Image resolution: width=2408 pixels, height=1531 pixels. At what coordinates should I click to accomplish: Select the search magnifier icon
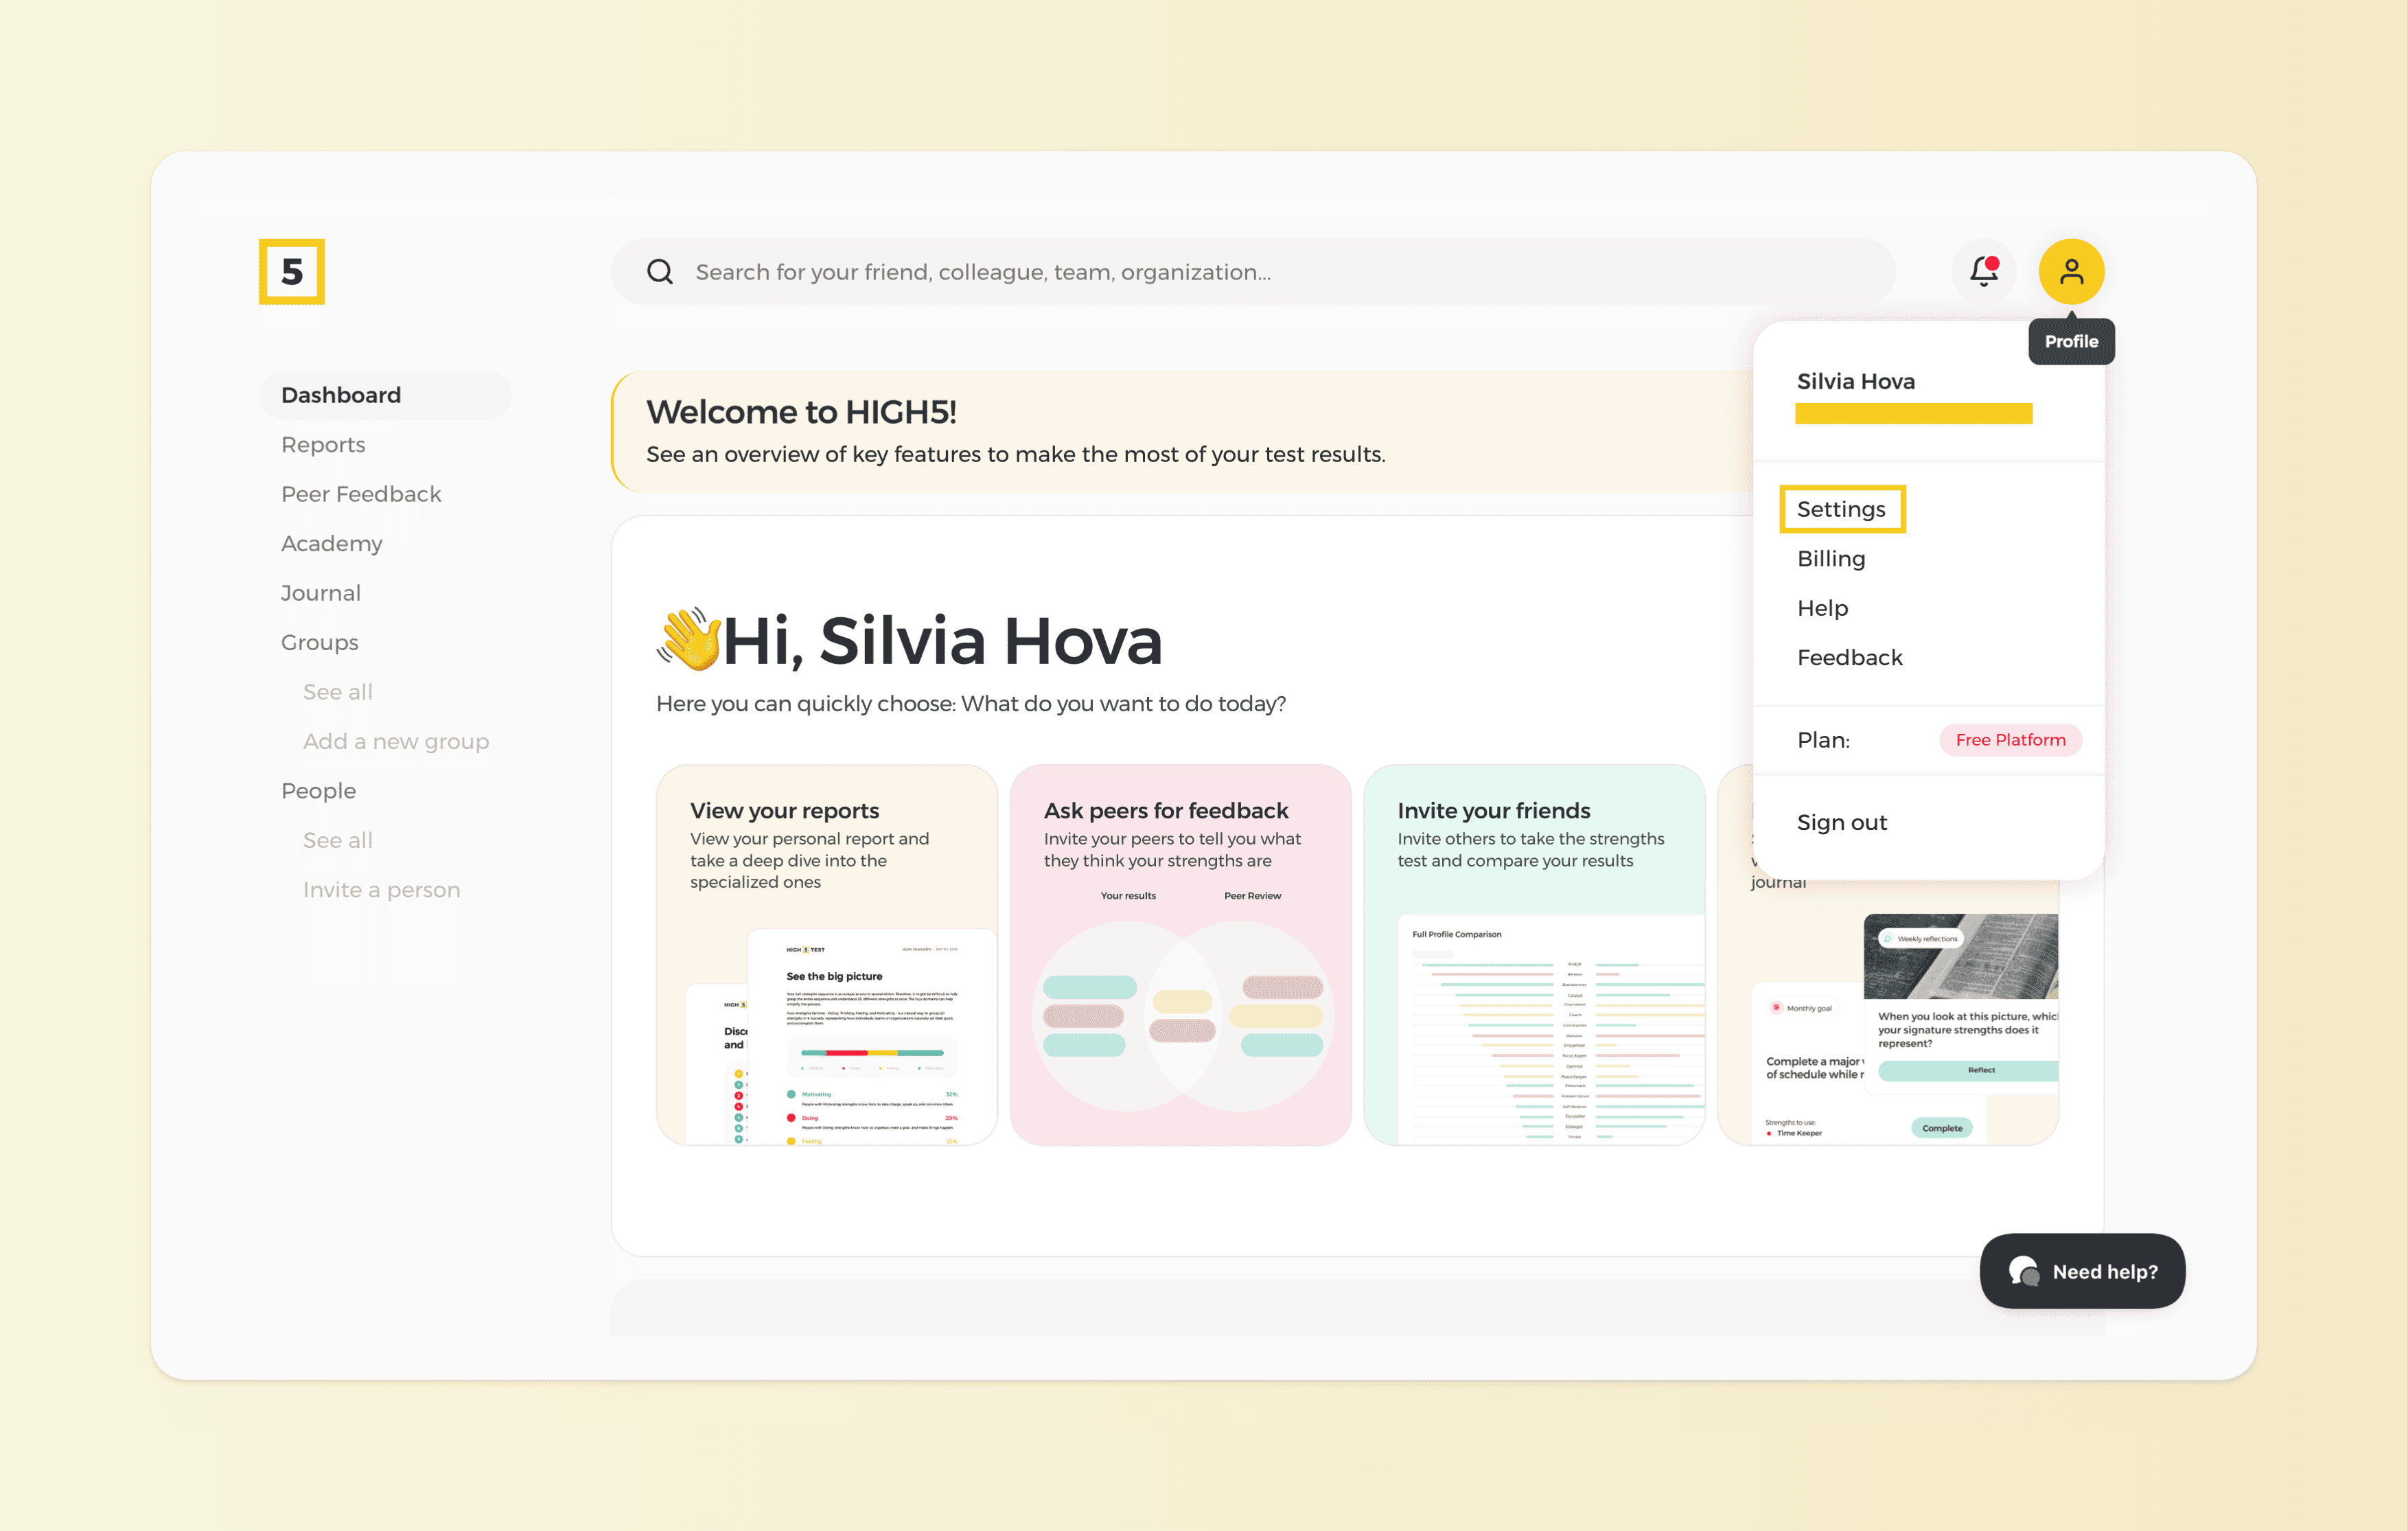click(660, 271)
